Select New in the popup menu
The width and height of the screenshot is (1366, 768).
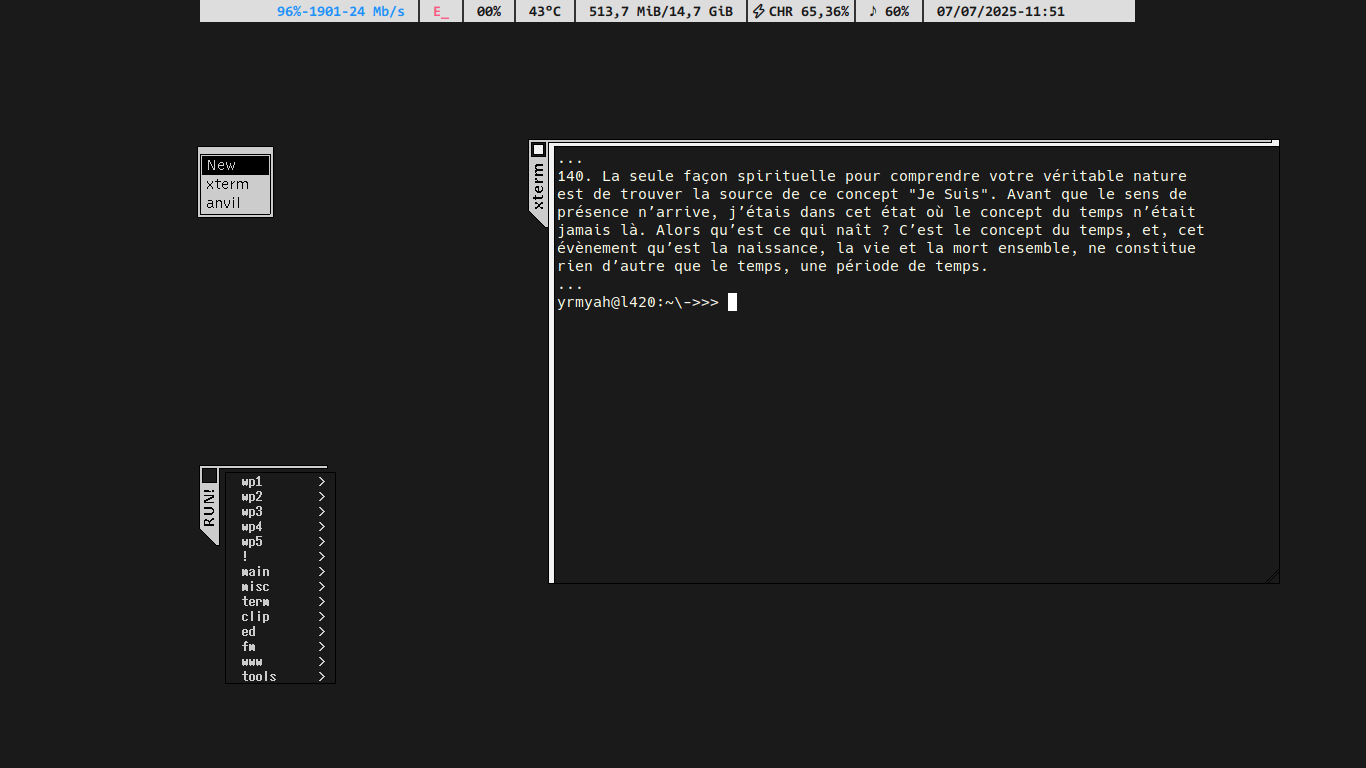[x=235, y=166]
